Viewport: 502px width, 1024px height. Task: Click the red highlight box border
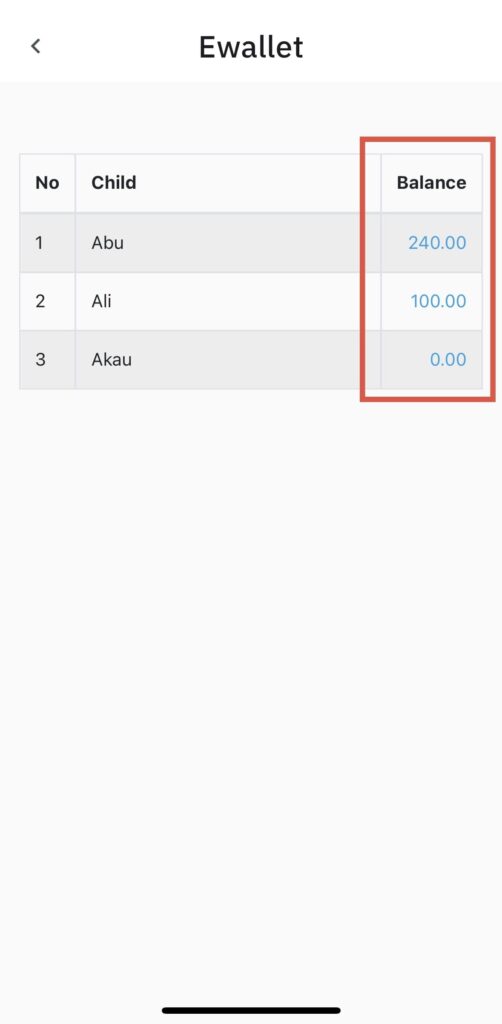pos(428,140)
